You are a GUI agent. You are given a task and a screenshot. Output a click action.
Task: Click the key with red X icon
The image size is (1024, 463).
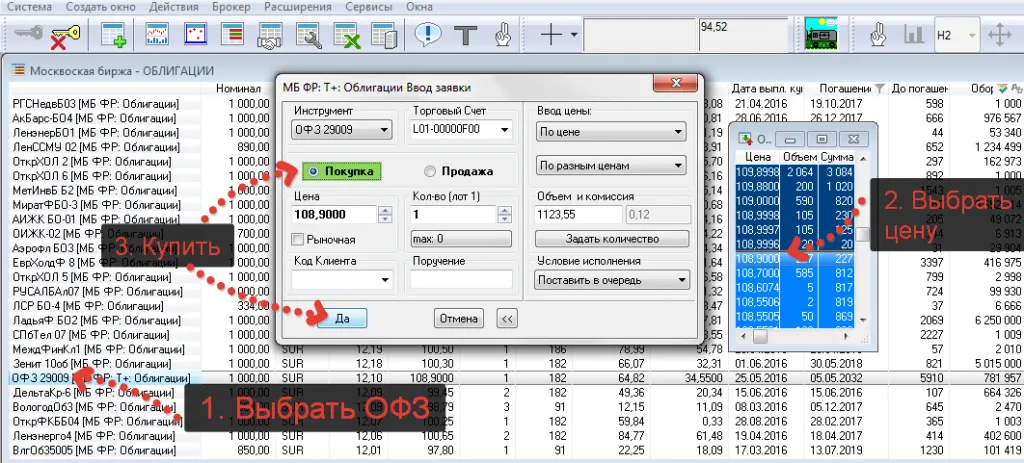point(64,36)
